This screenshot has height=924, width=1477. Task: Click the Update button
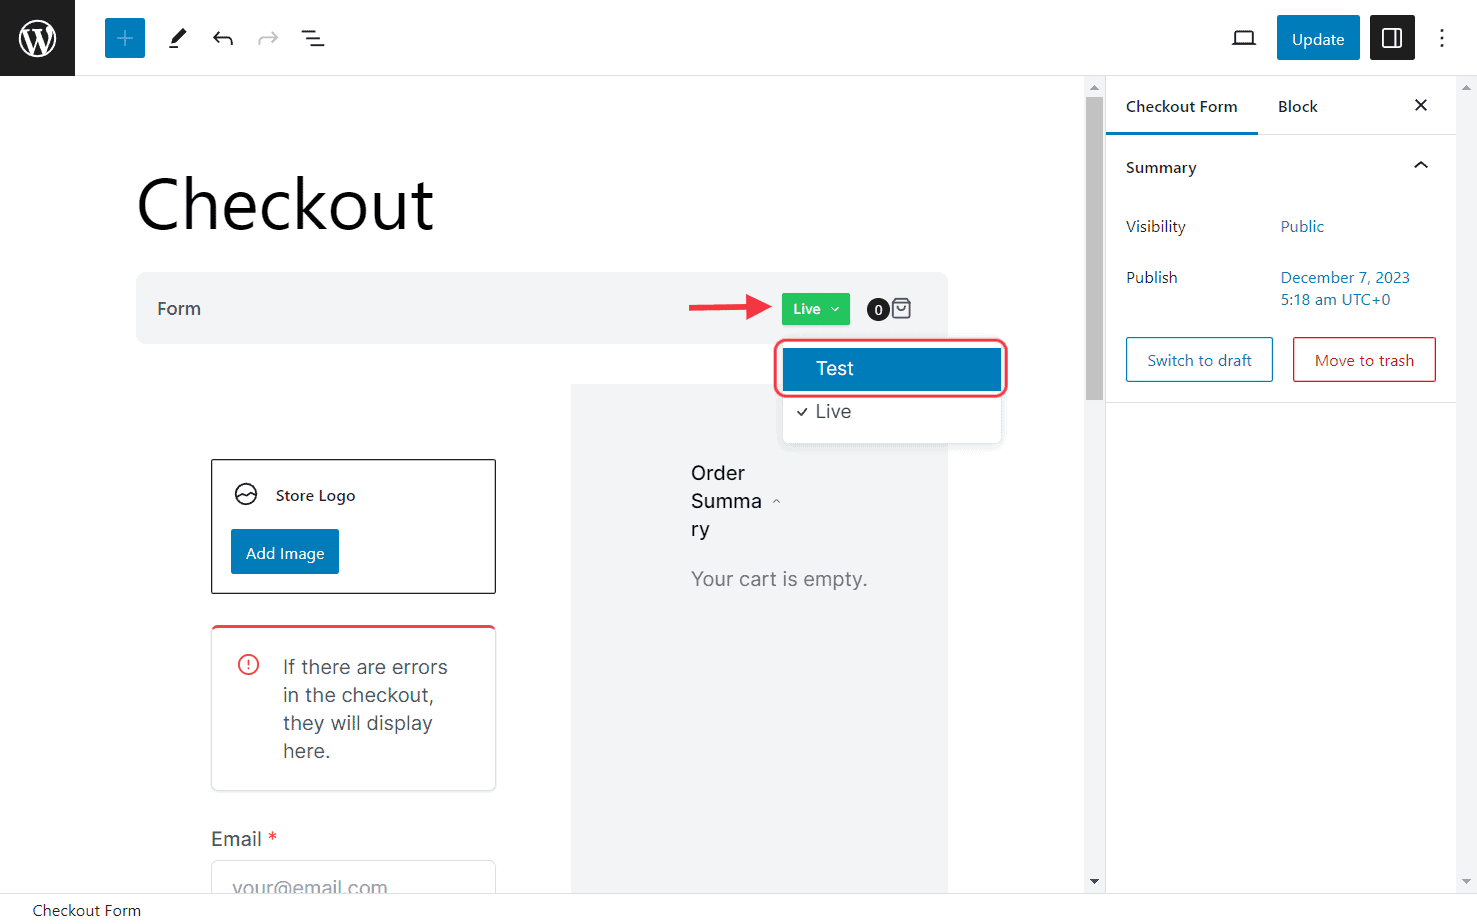point(1317,37)
